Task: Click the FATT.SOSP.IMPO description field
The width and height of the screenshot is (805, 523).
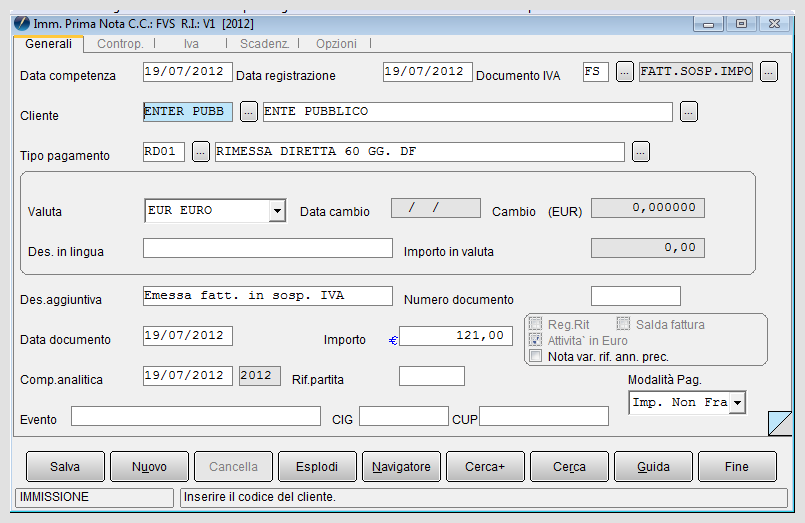Action: [x=696, y=72]
